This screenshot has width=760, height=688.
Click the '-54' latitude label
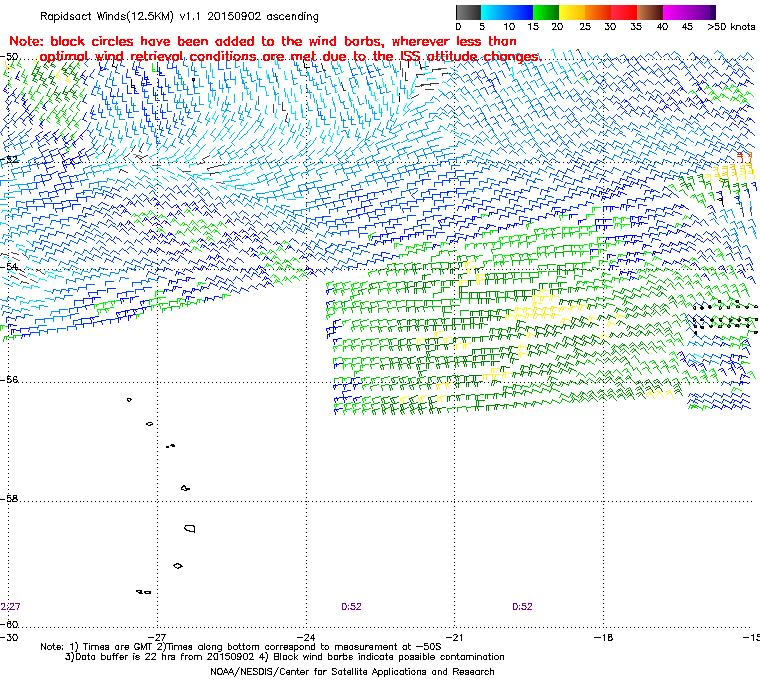(9, 267)
